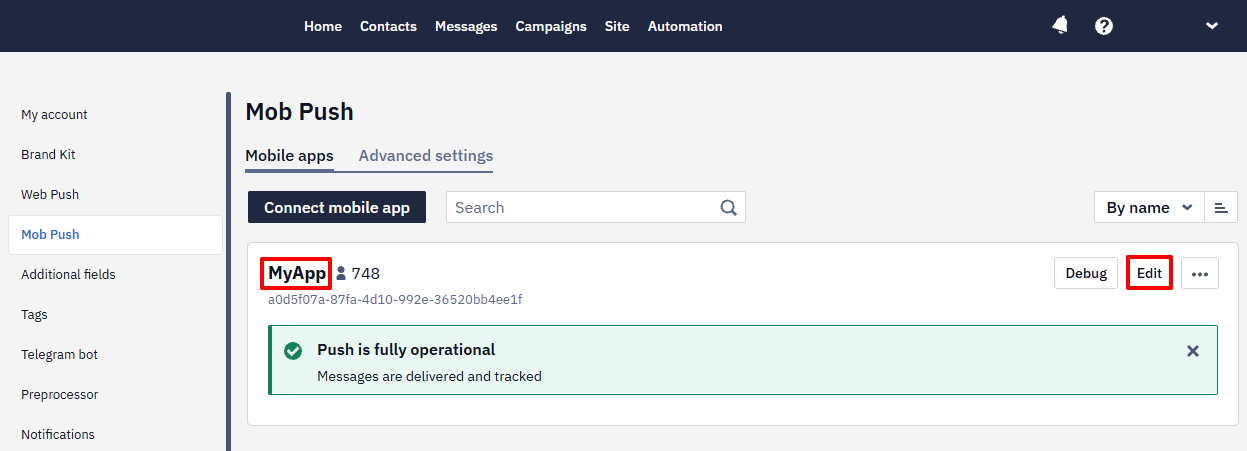Viewport: 1247px width, 451px height.
Task: Click the text Messages are delivered and tracked
Action: pyautogui.click(x=429, y=377)
